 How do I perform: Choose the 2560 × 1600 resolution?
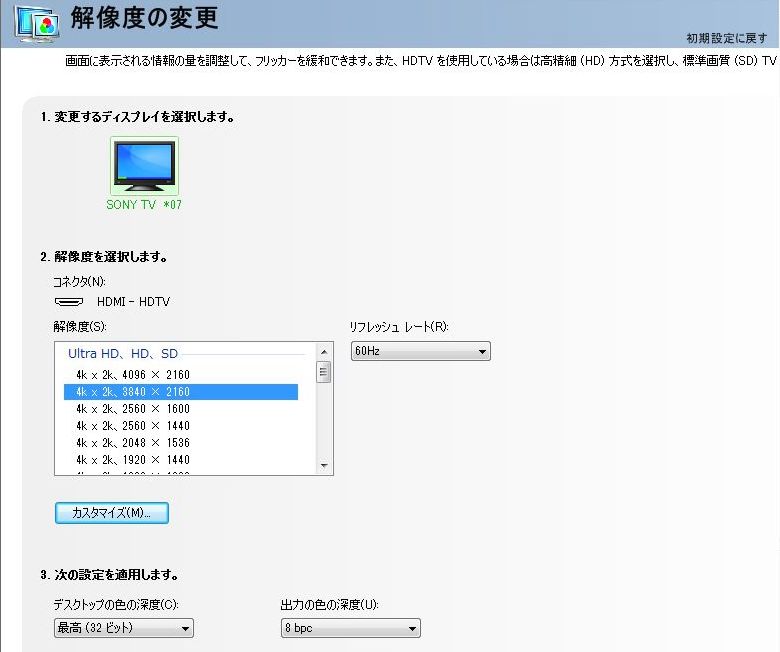[133, 409]
